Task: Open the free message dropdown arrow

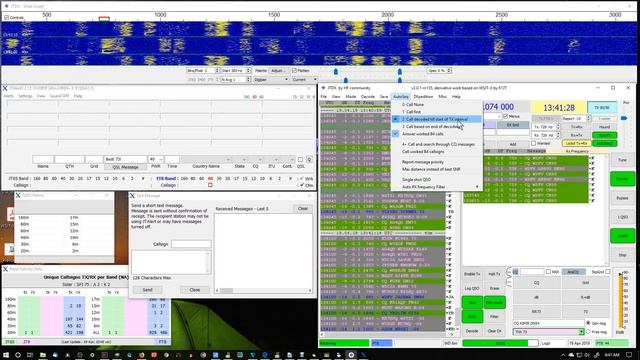Action: (x=581, y=332)
